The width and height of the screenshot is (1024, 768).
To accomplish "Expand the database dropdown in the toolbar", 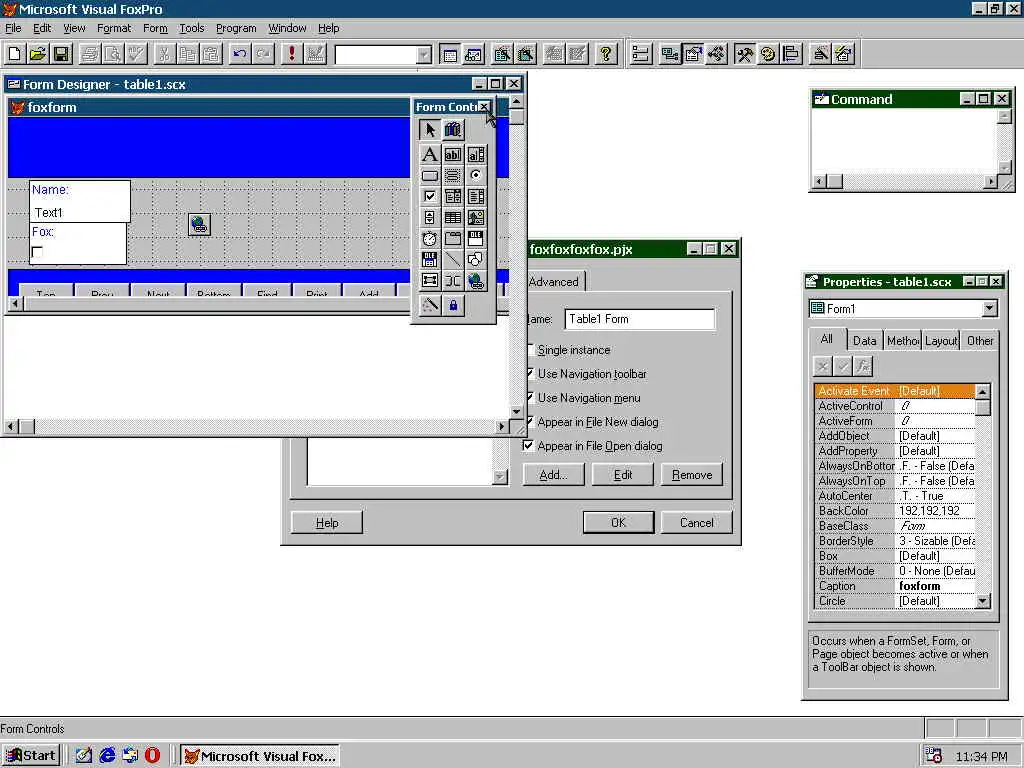I will [424, 55].
